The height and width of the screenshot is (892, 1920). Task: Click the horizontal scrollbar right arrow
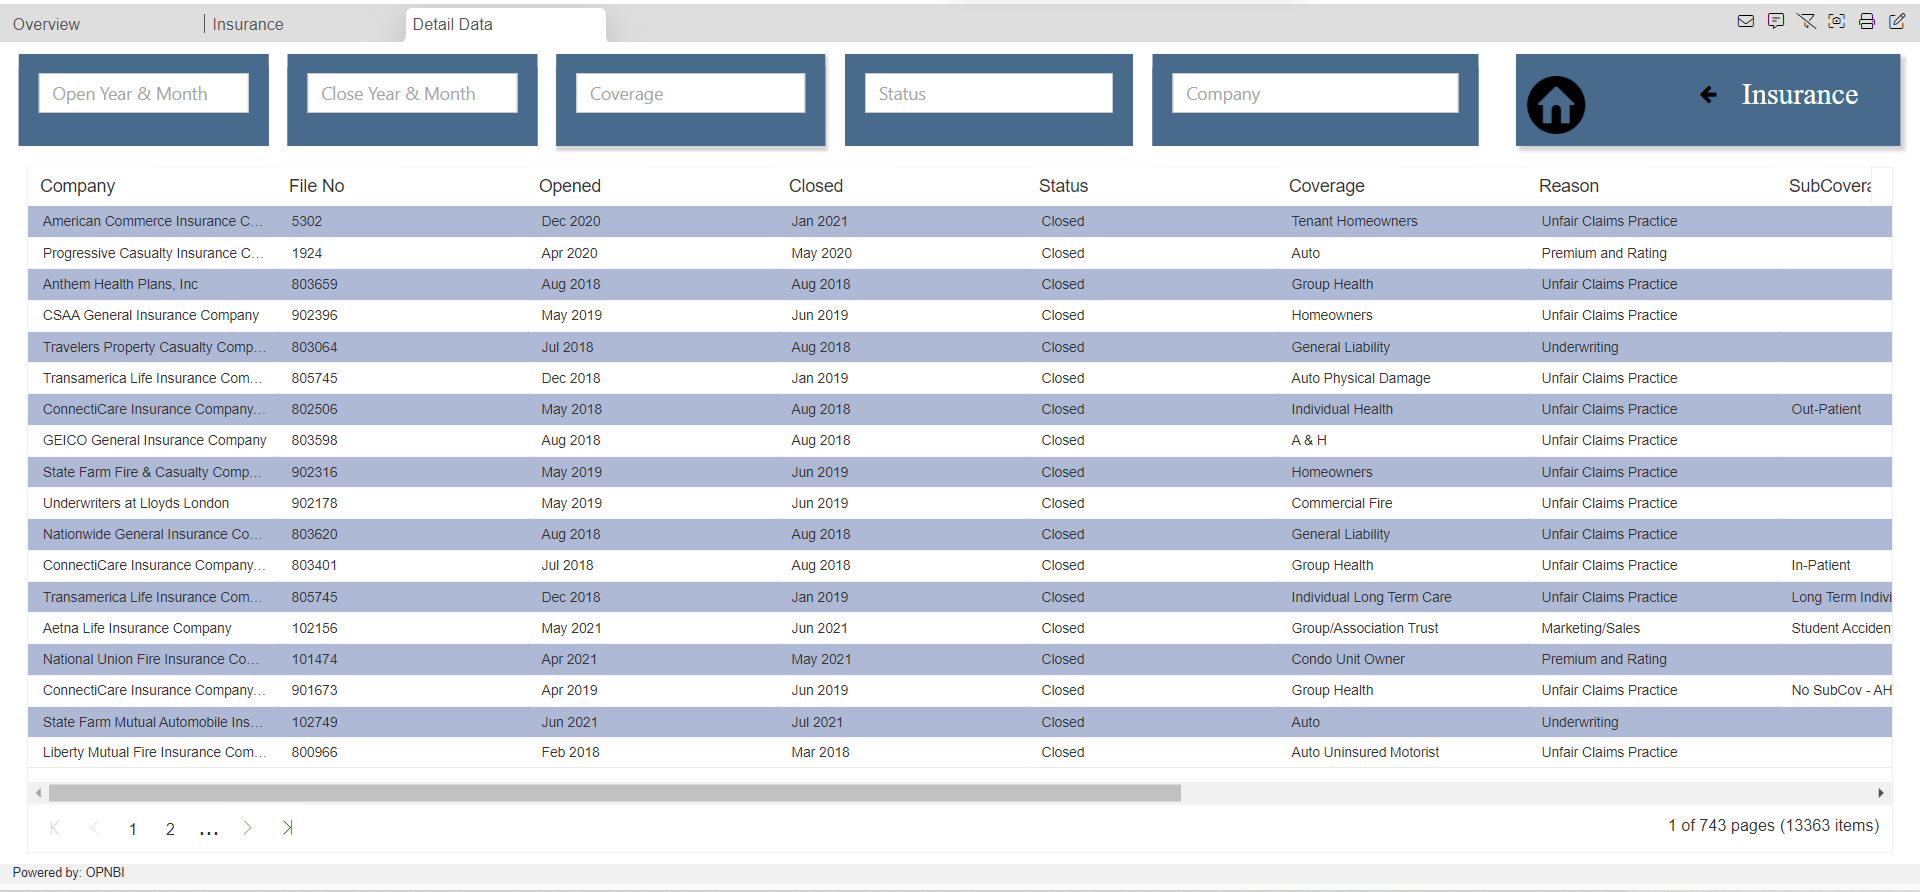(1881, 793)
